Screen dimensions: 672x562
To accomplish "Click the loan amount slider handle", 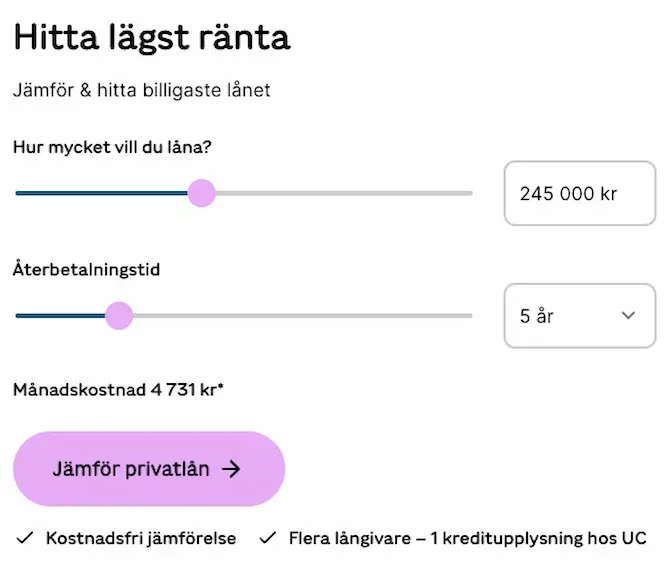I will (x=202, y=193).
